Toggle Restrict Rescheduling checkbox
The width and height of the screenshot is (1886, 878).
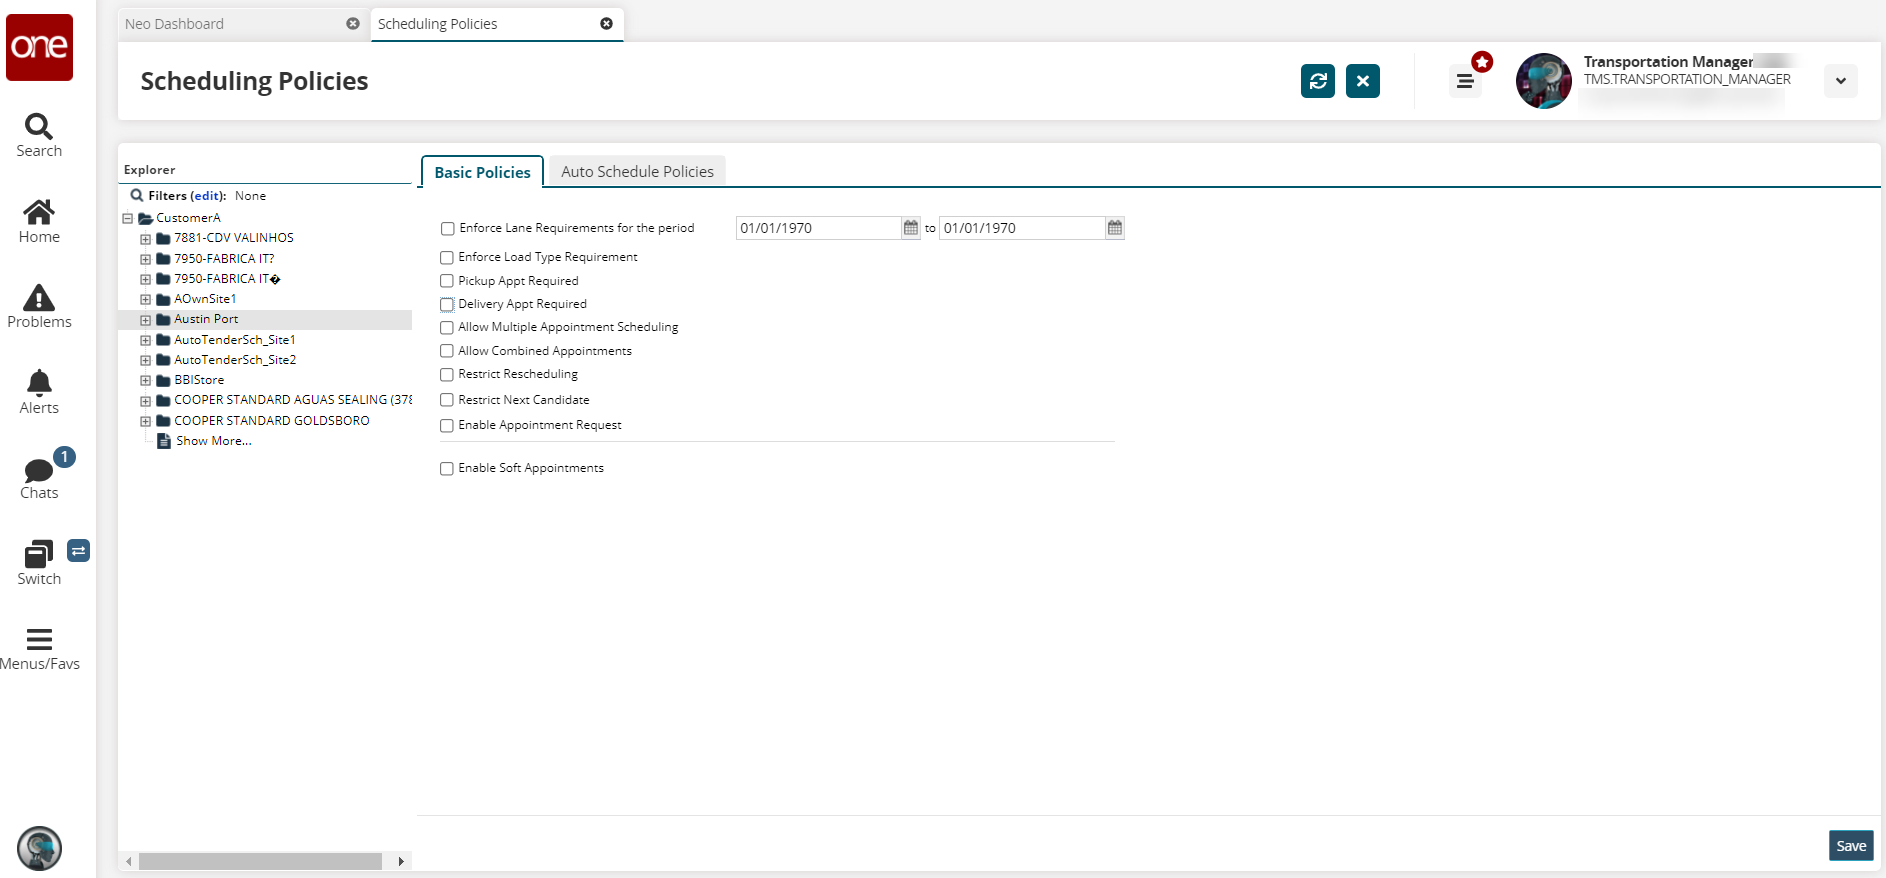(x=447, y=375)
